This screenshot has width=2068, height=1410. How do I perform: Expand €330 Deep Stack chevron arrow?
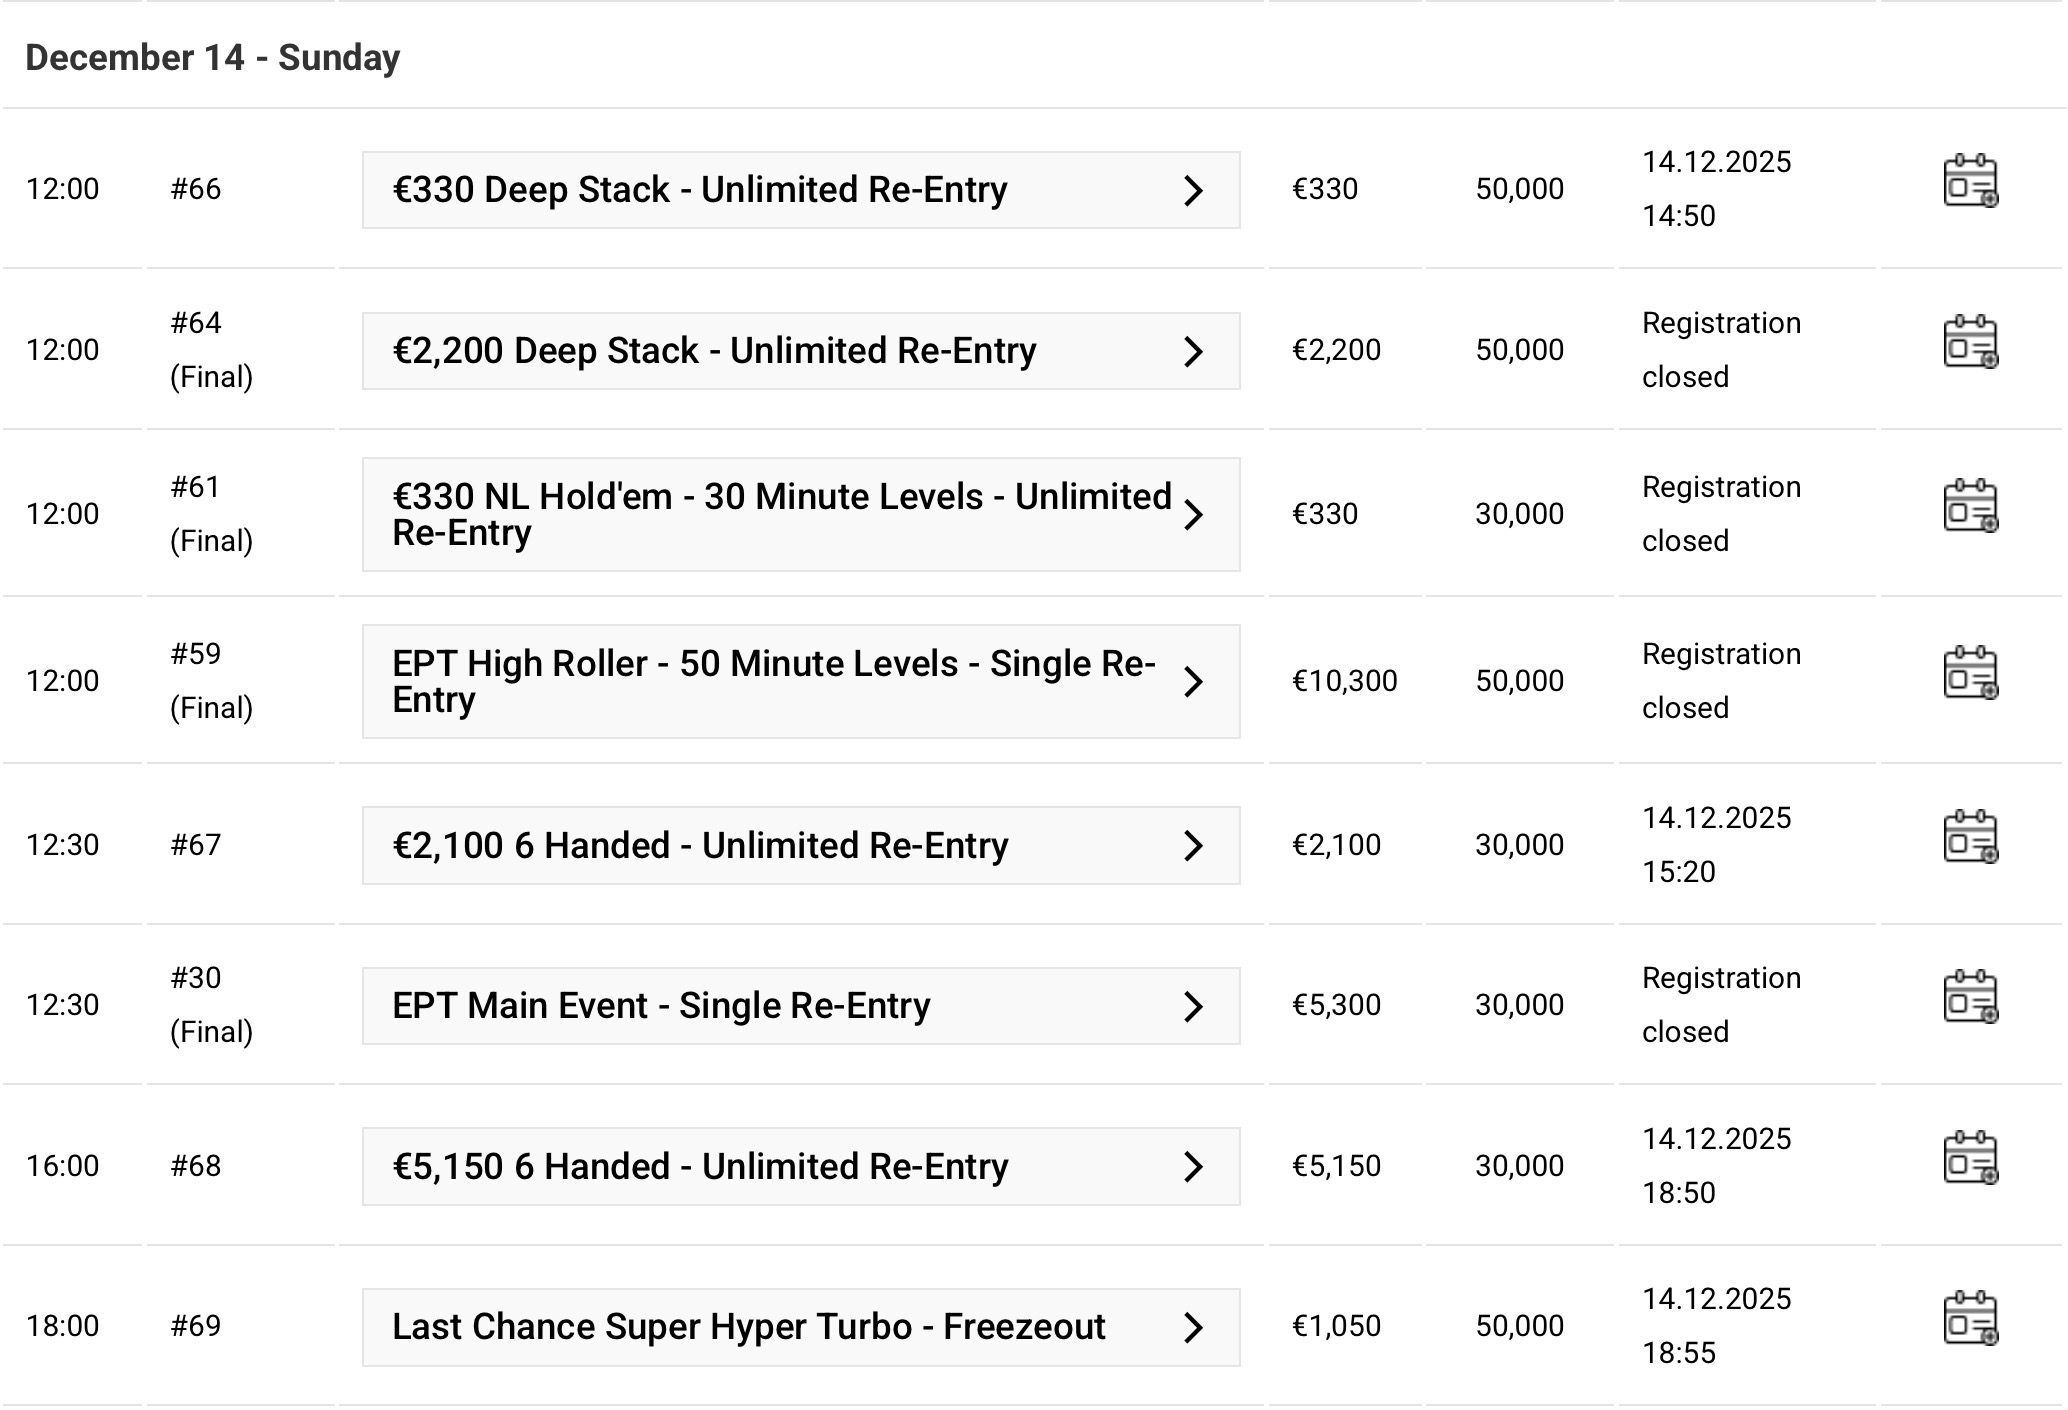pyautogui.click(x=1192, y=191)
